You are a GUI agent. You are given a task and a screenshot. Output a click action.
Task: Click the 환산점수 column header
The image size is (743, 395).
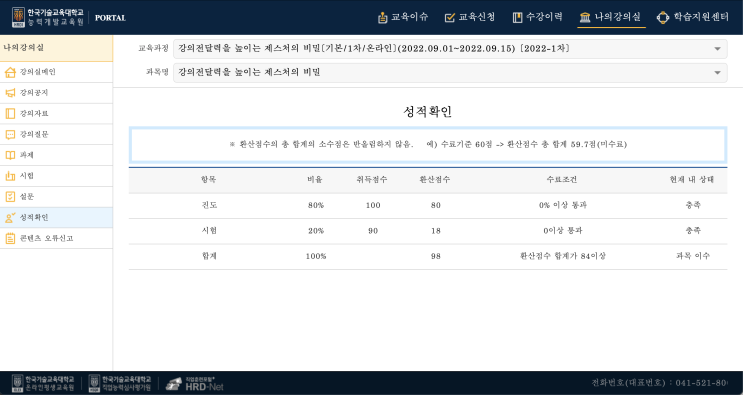(x=435, y=180)
